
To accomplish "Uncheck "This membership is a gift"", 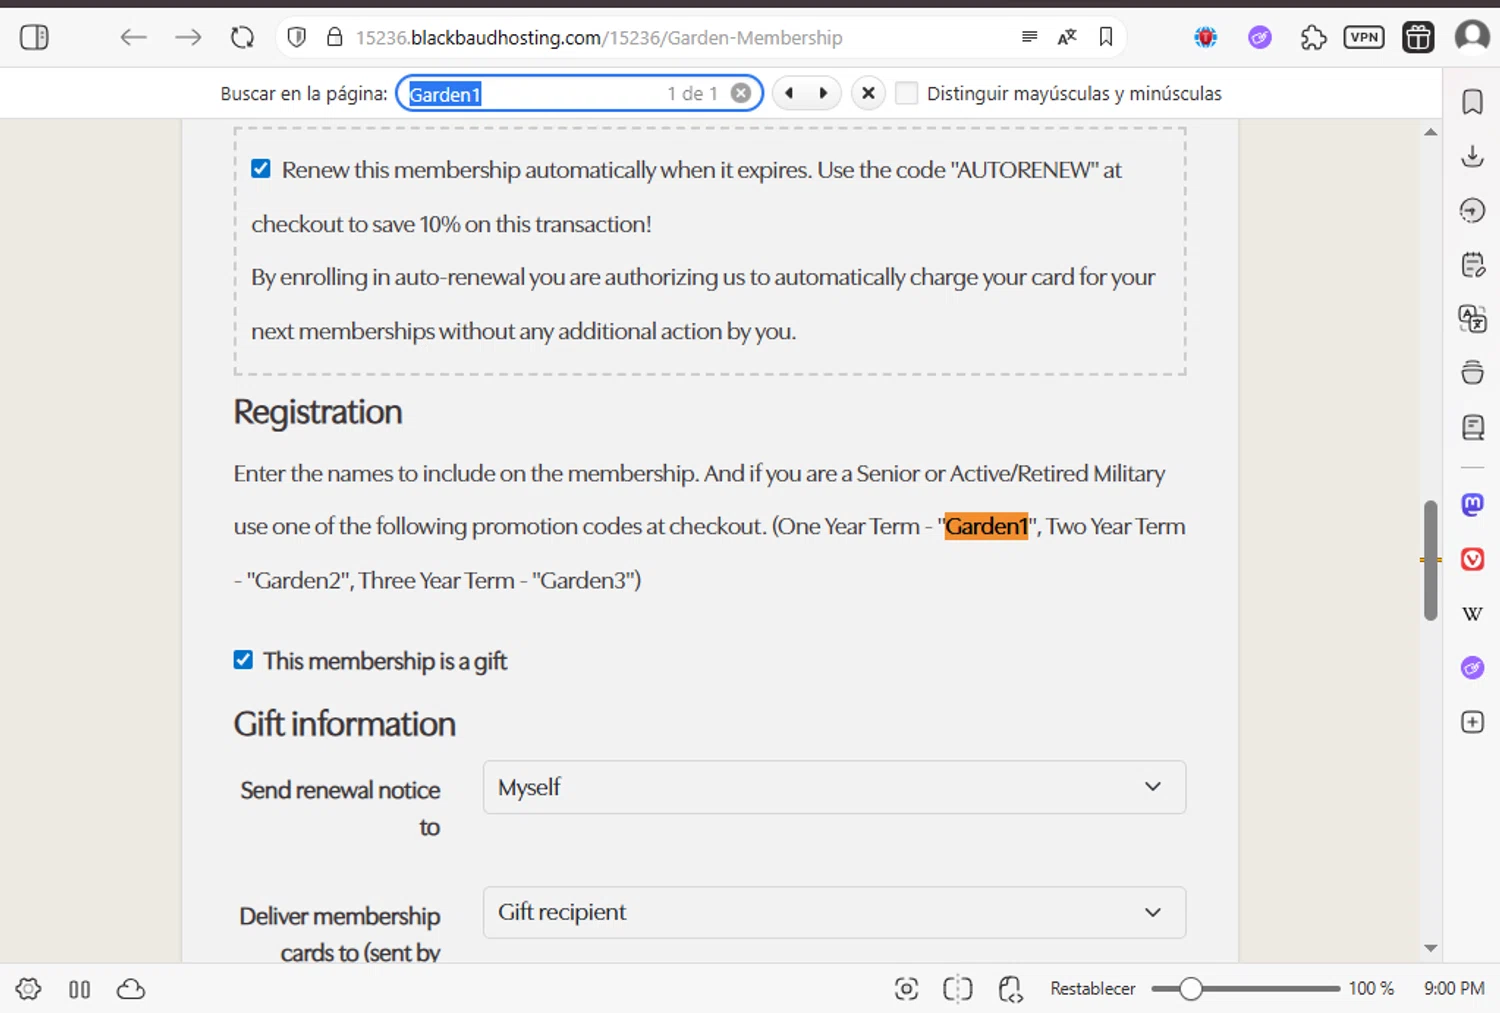I will pos(243,660).
